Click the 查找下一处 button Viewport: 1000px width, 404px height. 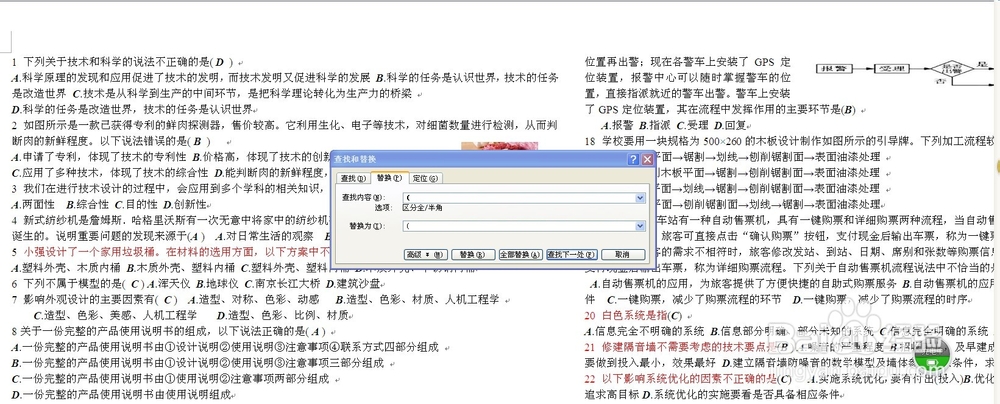click(571, 254)
